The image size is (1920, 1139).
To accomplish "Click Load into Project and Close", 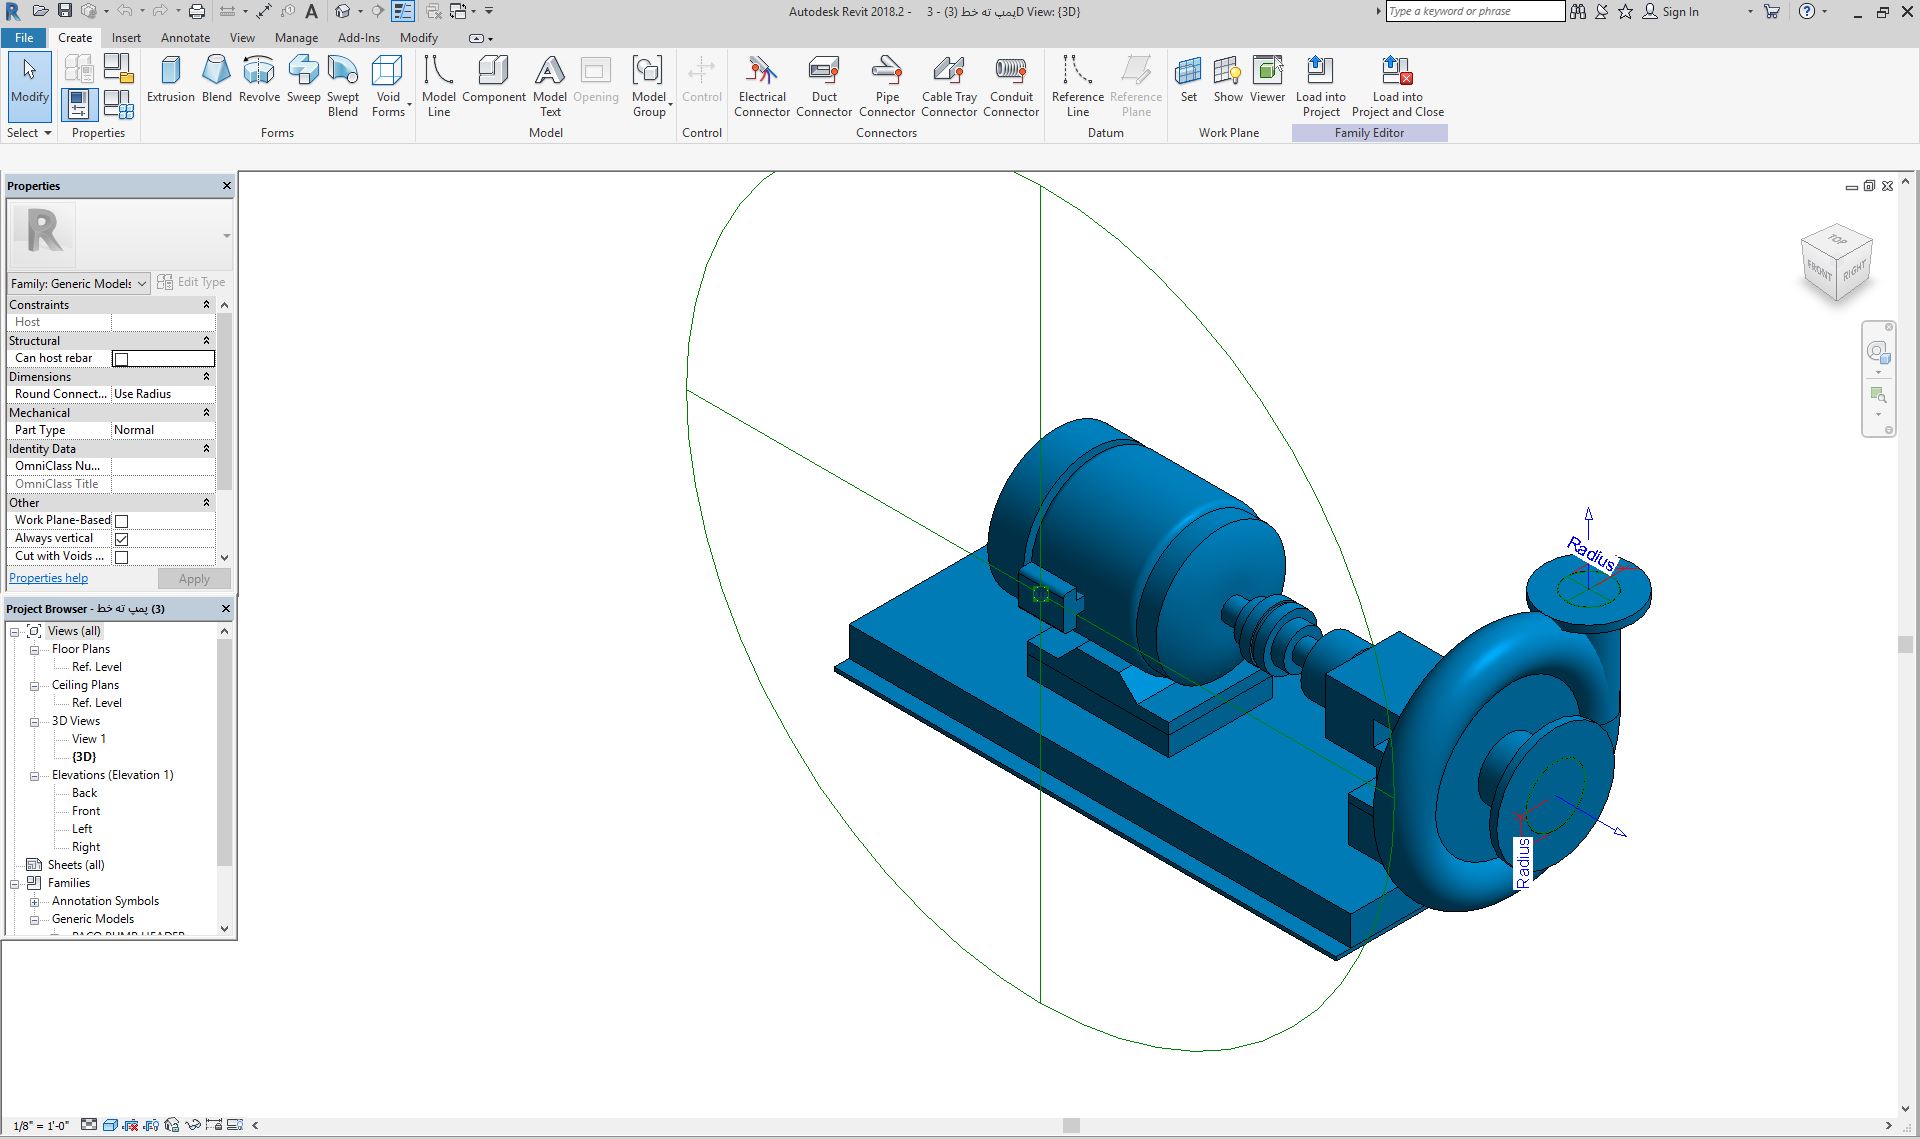I will (x=1397, y=86).
